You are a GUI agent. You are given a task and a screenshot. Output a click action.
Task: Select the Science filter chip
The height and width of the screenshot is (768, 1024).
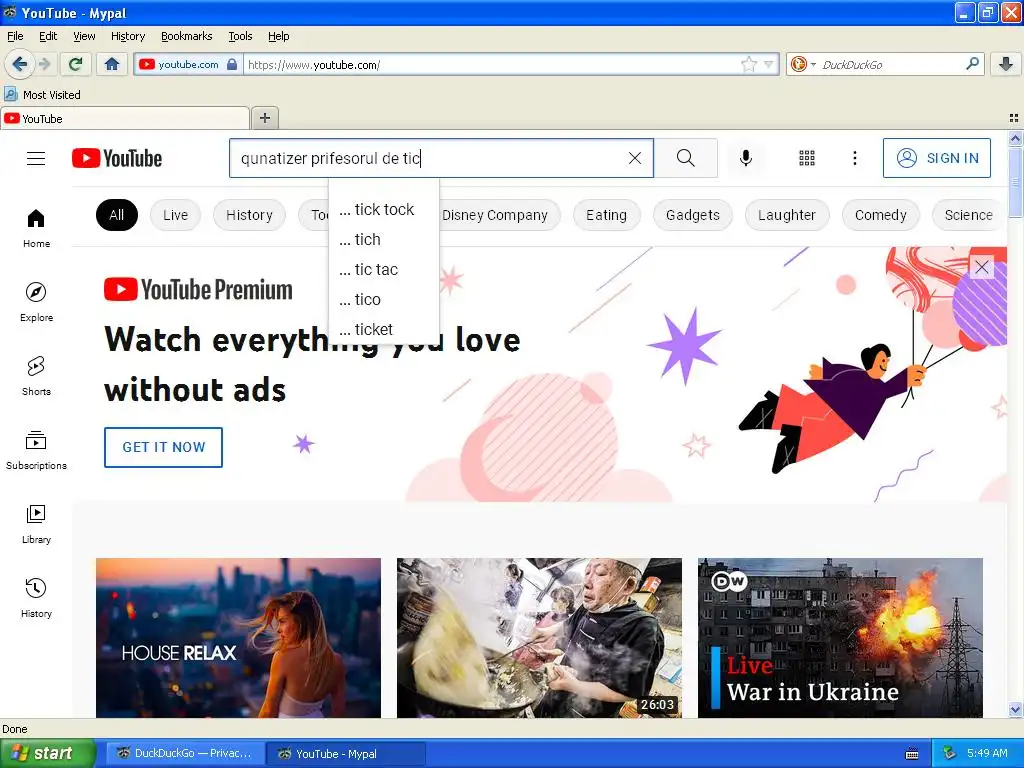(968, 215)
